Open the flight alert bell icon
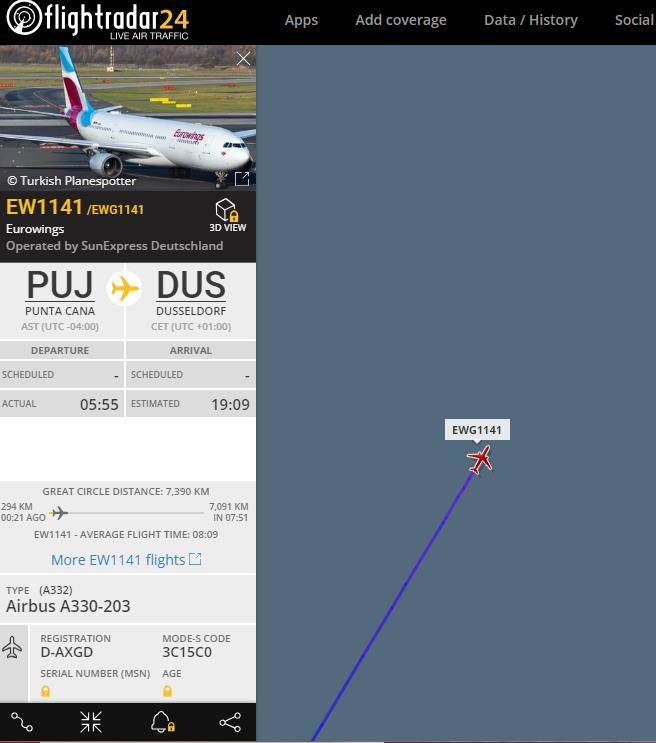 click(163, 722)
